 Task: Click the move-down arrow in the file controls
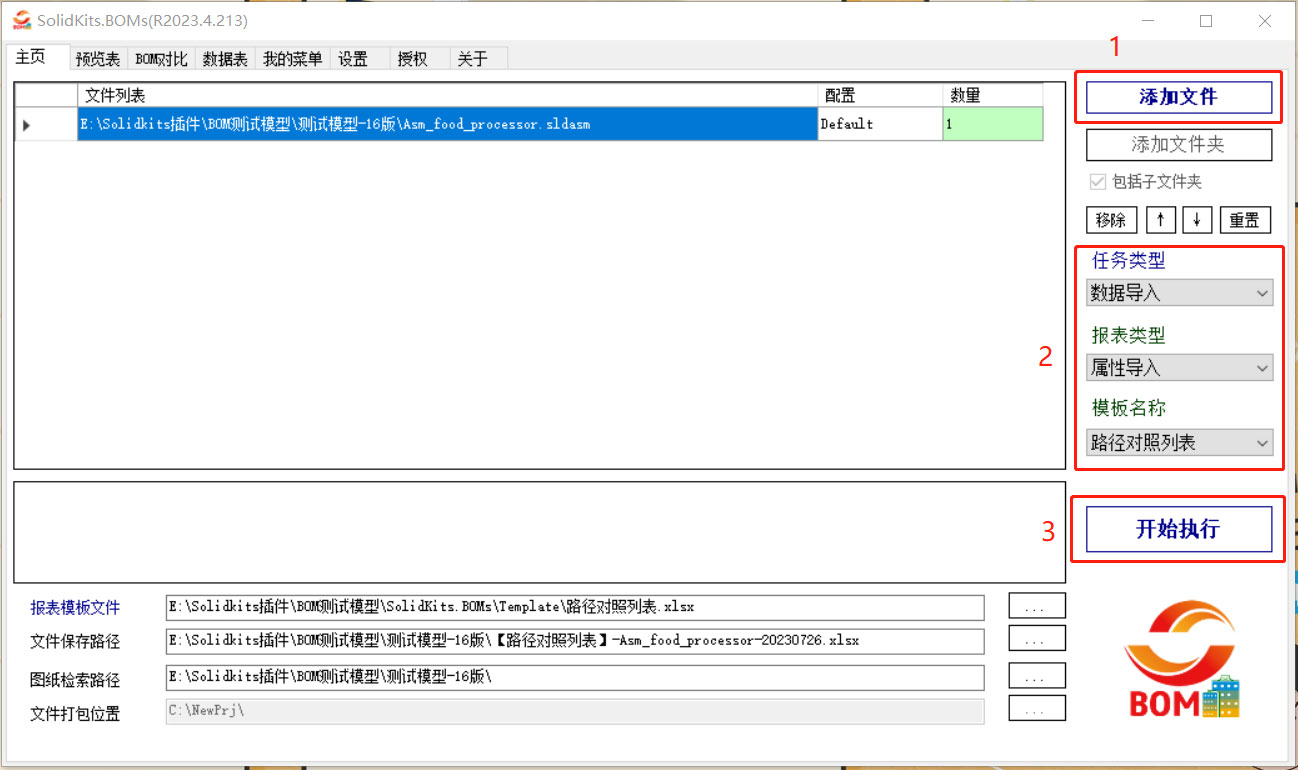click(1197, 219)
